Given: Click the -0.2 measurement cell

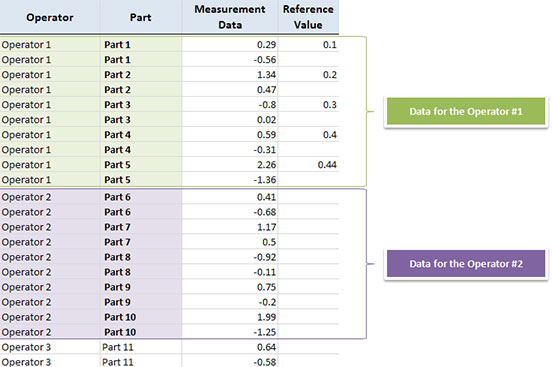Looking at the screenshot, I should pyautogui.click(x=230, y=302).
